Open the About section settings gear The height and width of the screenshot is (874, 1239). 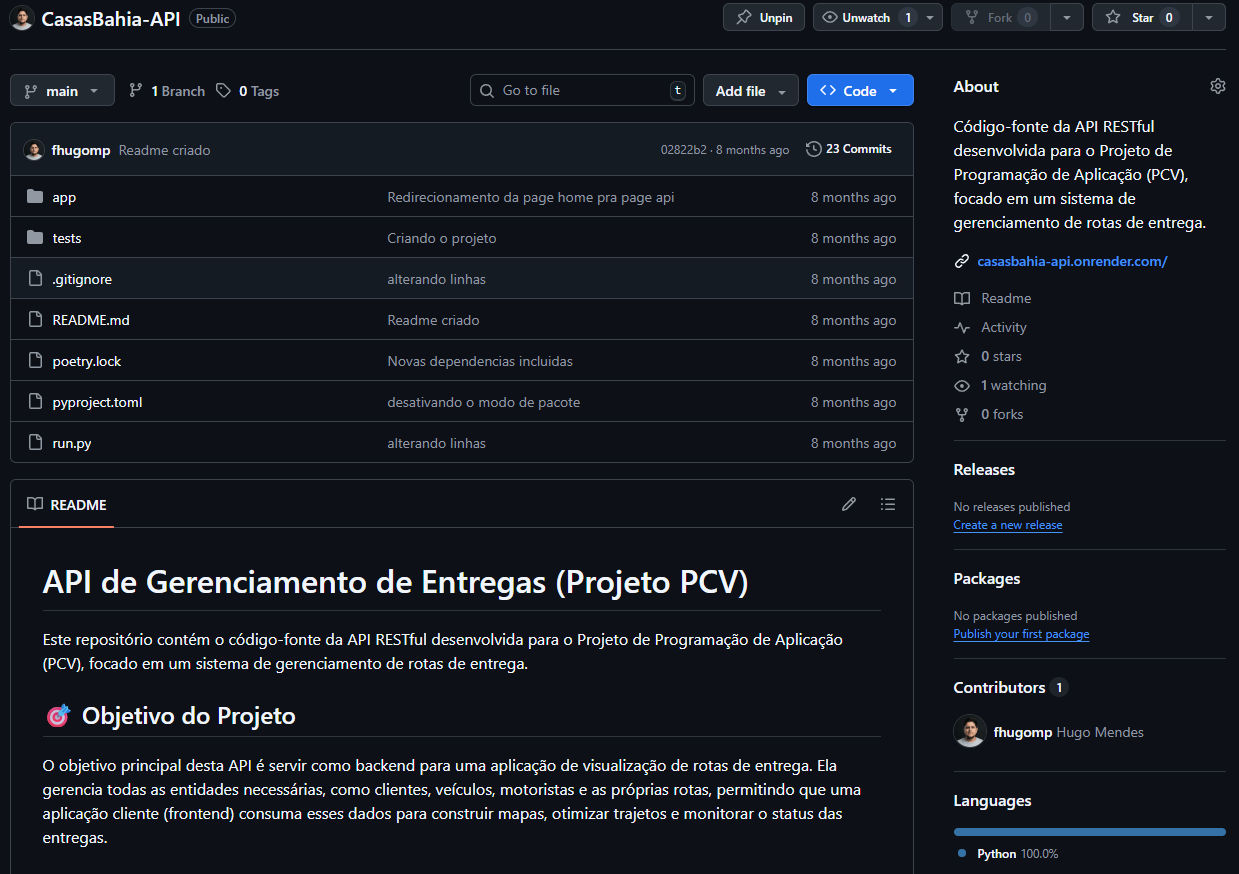click(x=1217, y=86)
